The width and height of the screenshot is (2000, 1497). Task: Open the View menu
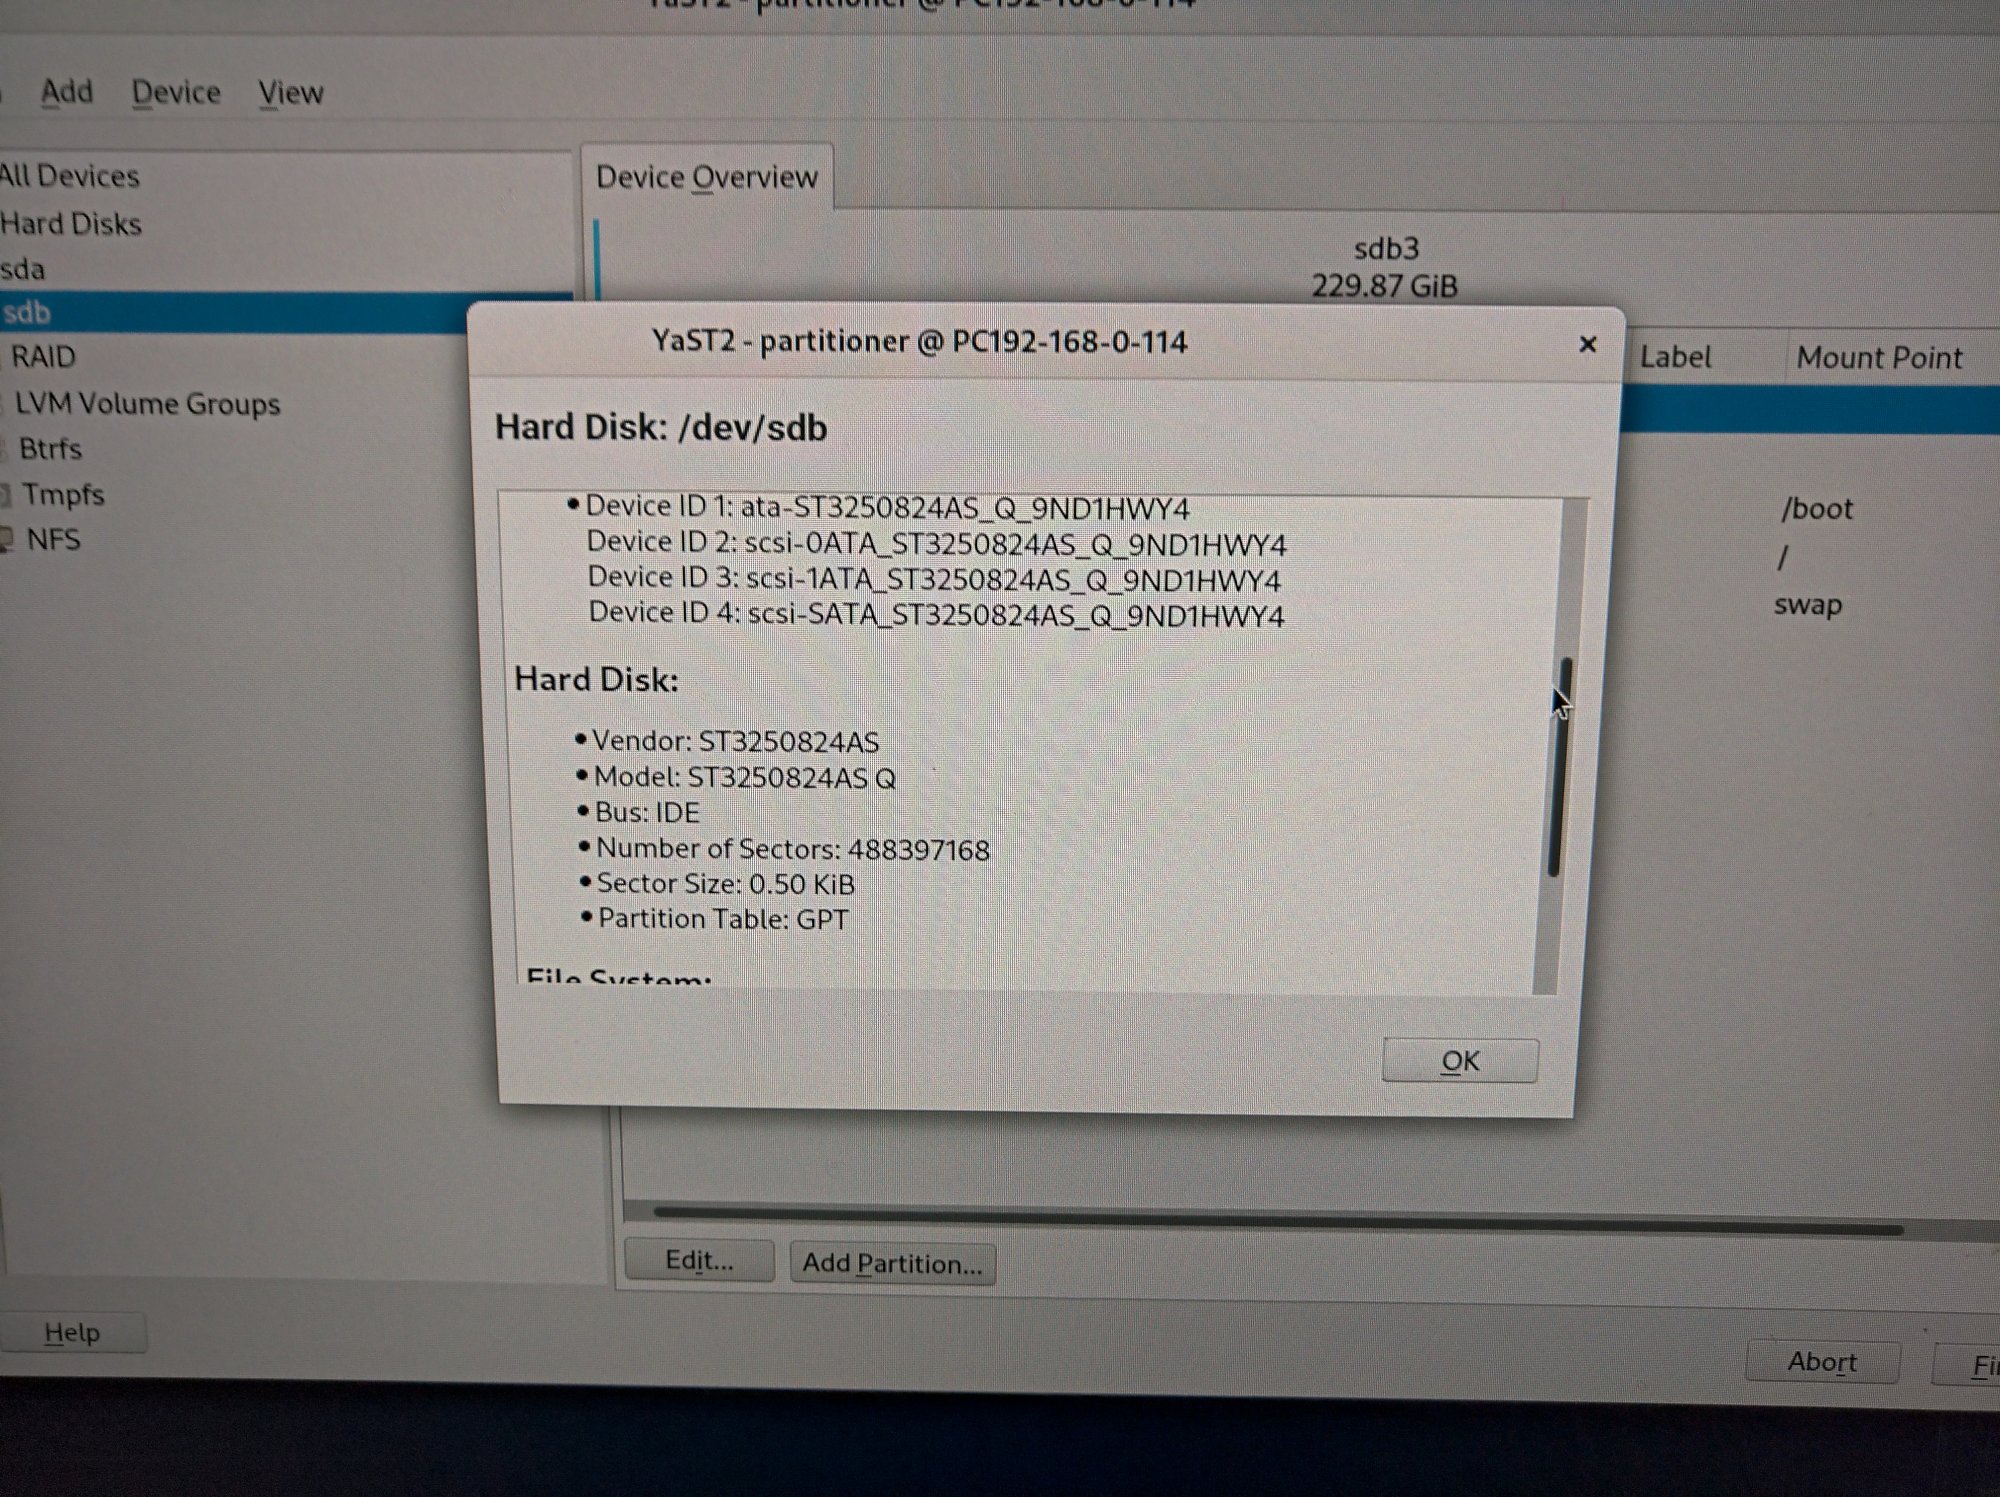pyautogui.click(x=290, y=93)
